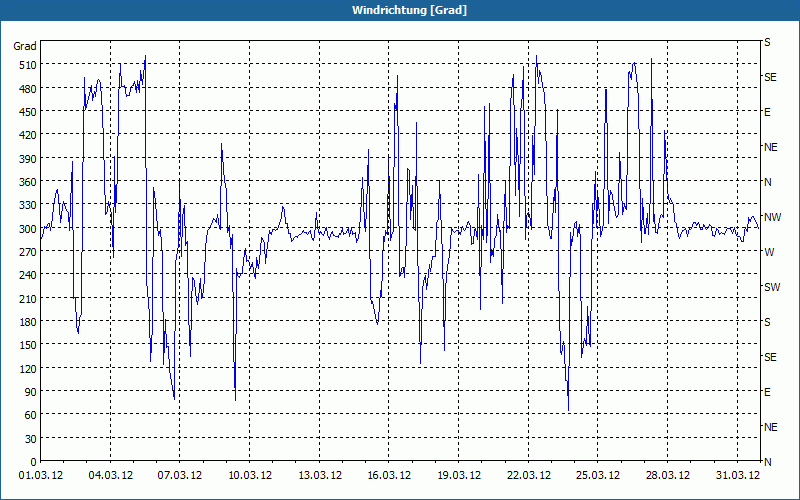
Task: Select the 330 y-axis value
Action: pos(28,205)
